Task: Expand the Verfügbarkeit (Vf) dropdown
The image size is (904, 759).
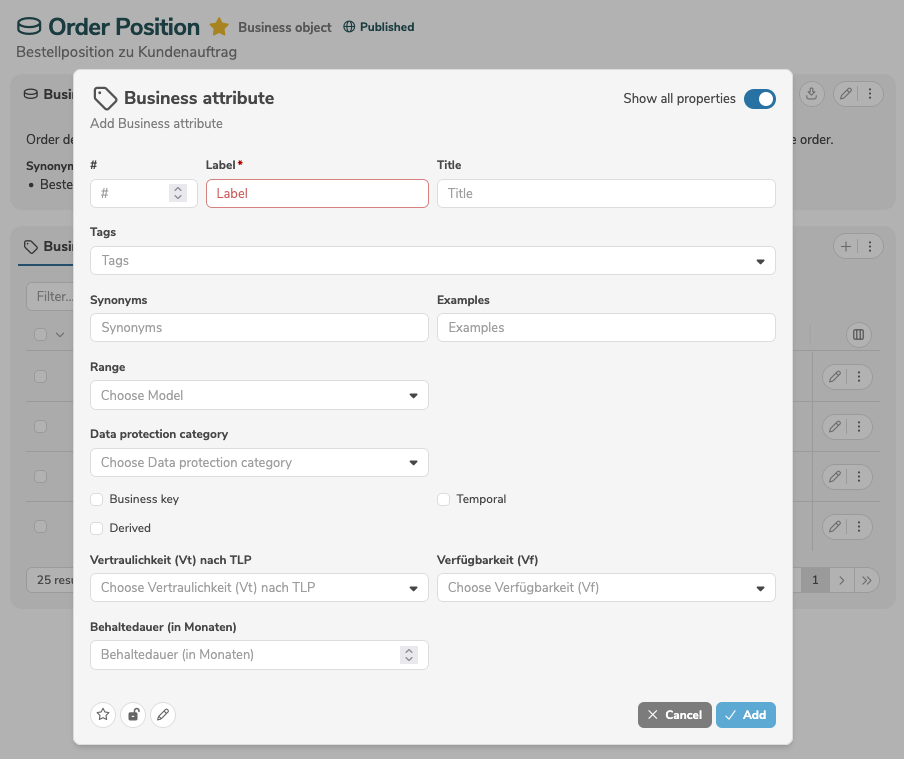Action: click(x=606, y=588)
